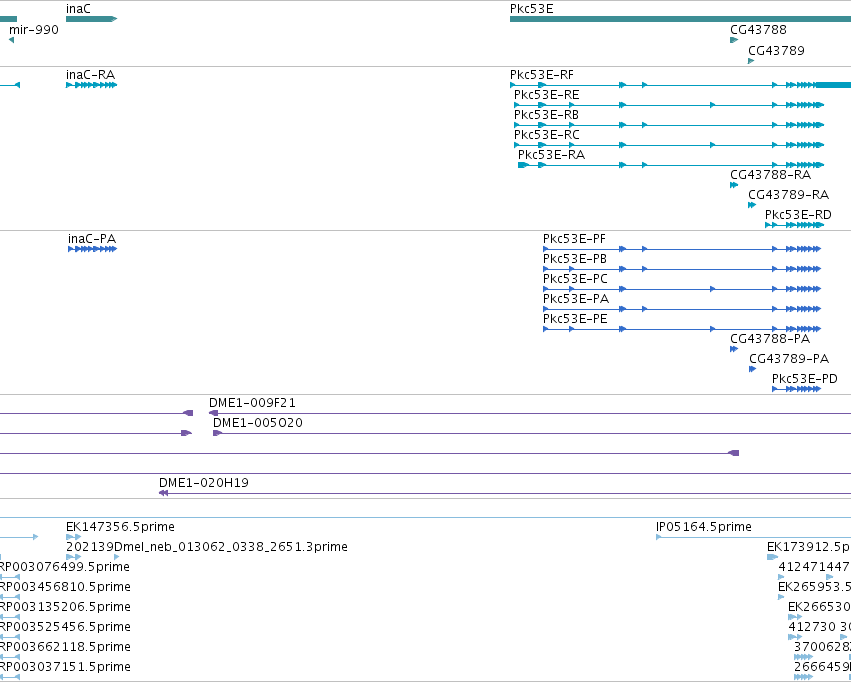Select the Pkc53E-RE transcript label
851x682 pixels.
point(547,94)
